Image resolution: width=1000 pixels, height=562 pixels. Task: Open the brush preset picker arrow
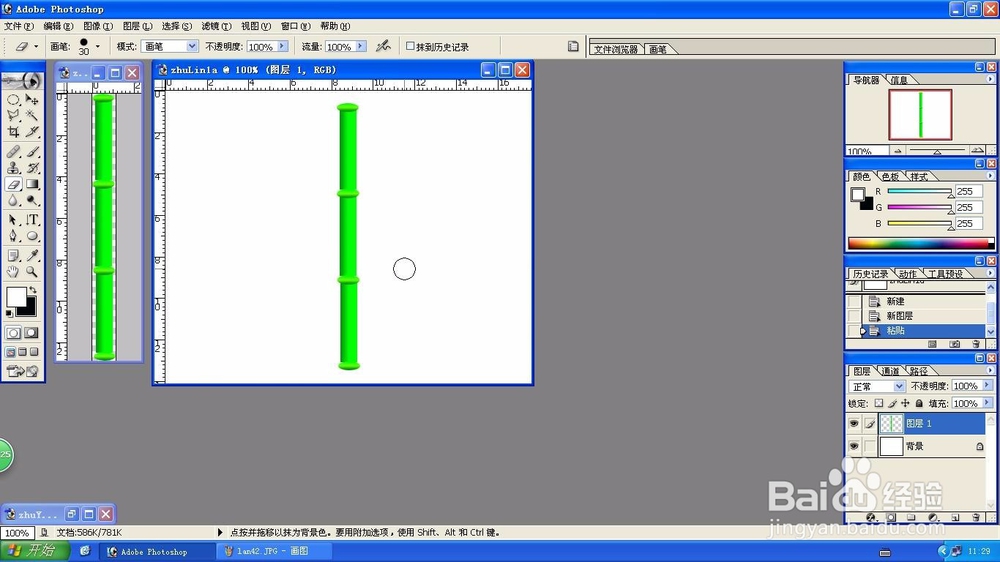(x=98, y=46)
